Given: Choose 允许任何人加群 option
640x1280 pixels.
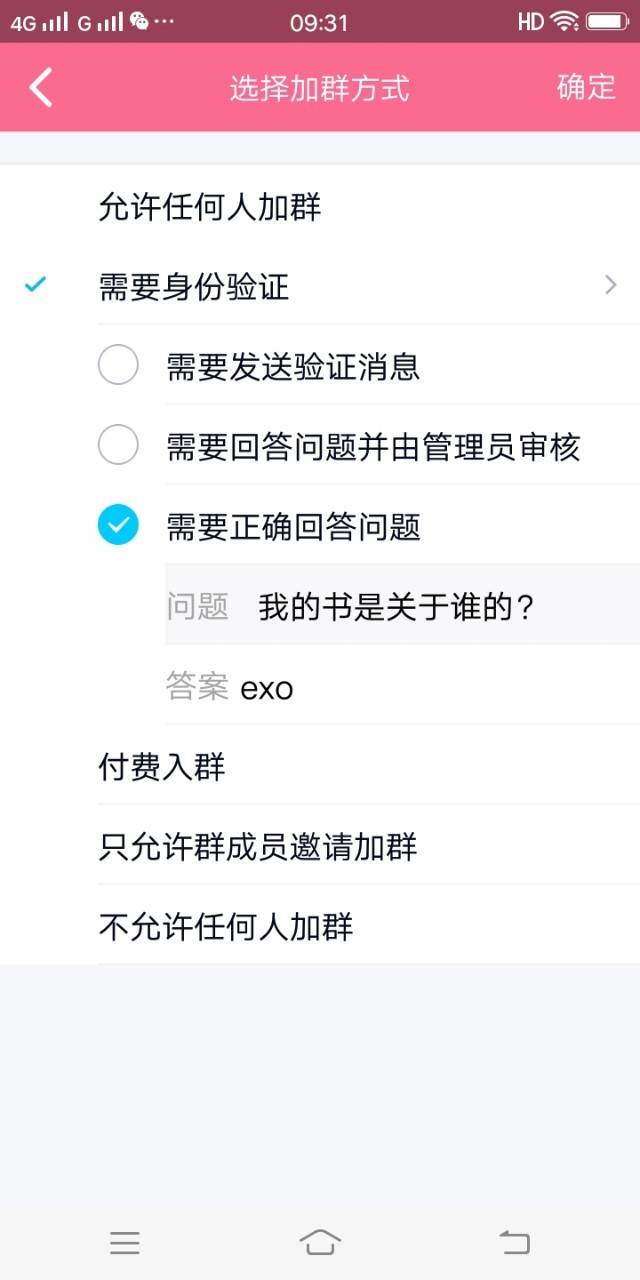Looking at the screenshot, I should [x=320, y=207].
